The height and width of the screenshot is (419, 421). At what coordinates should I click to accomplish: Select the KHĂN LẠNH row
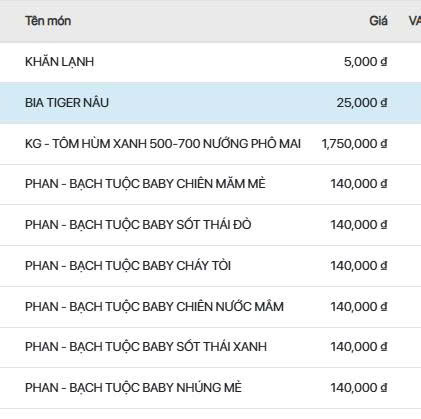click(x=210, y=62)
